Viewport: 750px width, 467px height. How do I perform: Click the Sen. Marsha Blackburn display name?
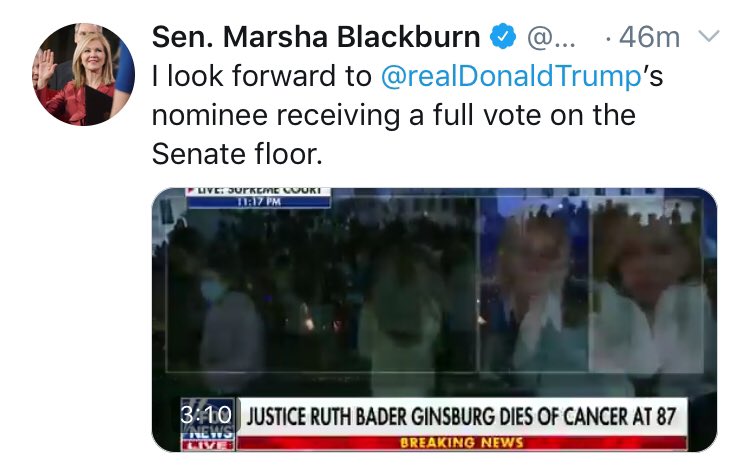pos(316,37)
